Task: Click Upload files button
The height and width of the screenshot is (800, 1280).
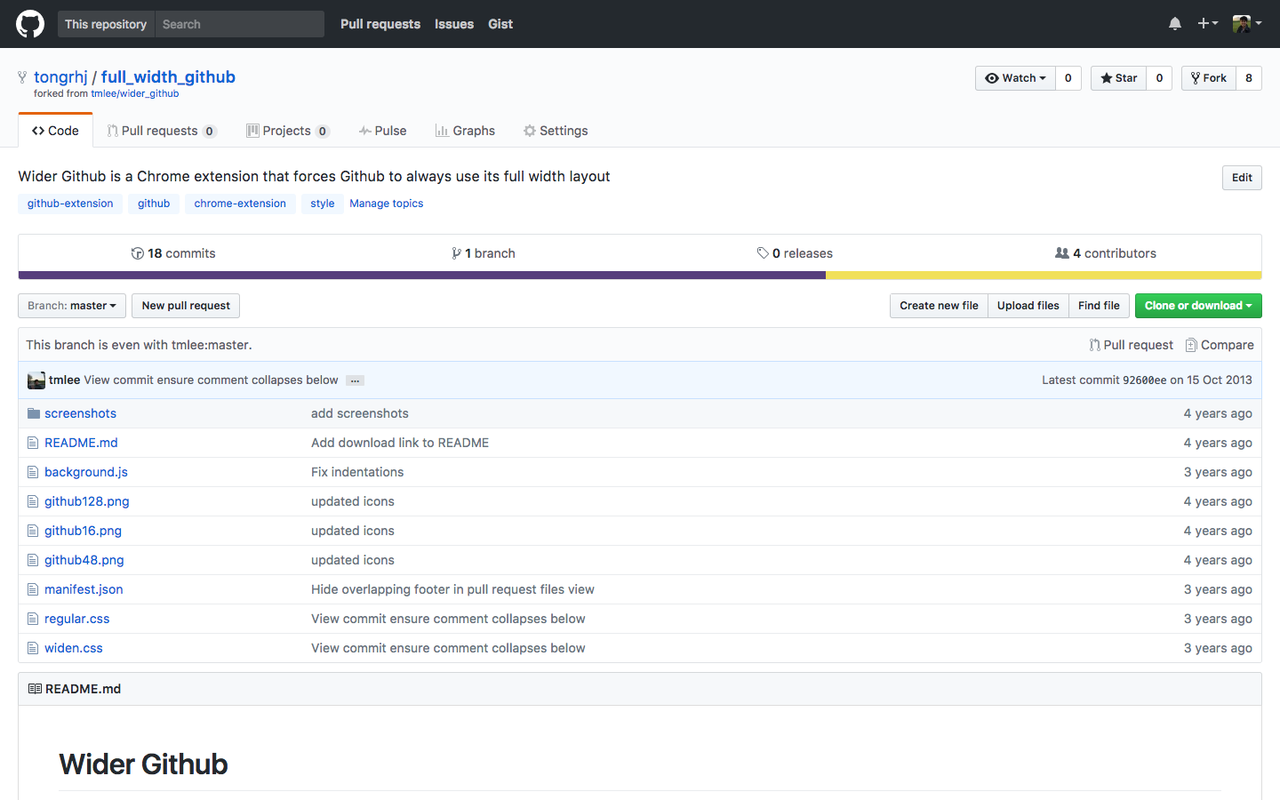Action: coord(1028,306)
